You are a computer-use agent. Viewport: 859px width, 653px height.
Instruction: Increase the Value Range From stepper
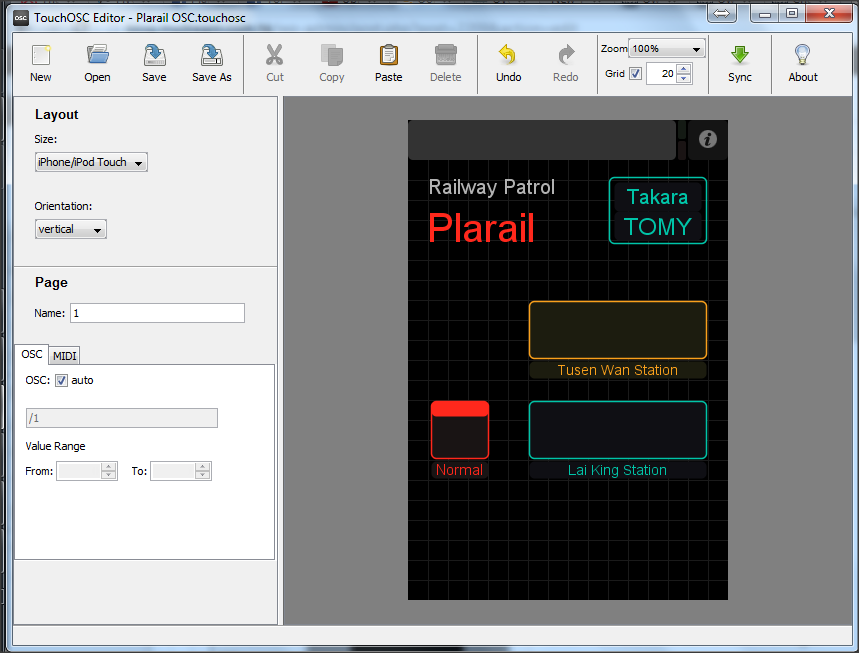coord(108,466)
